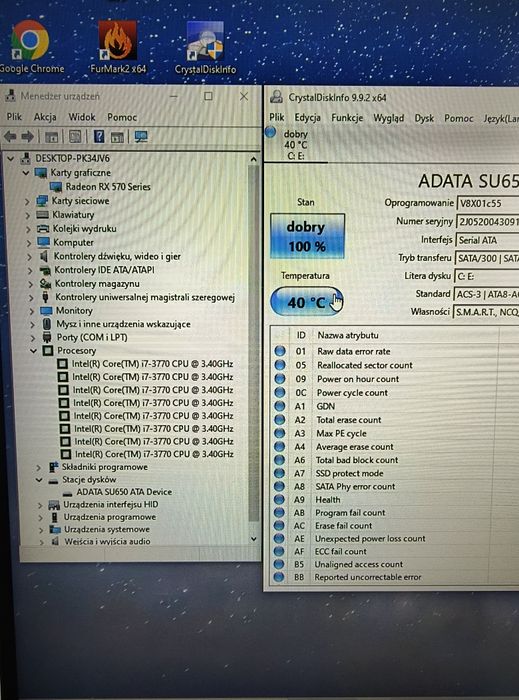Viewport: 519px width, 700px height.
Task: Maximize the Menedżer urządzeń window
Action: coord(208,96)
